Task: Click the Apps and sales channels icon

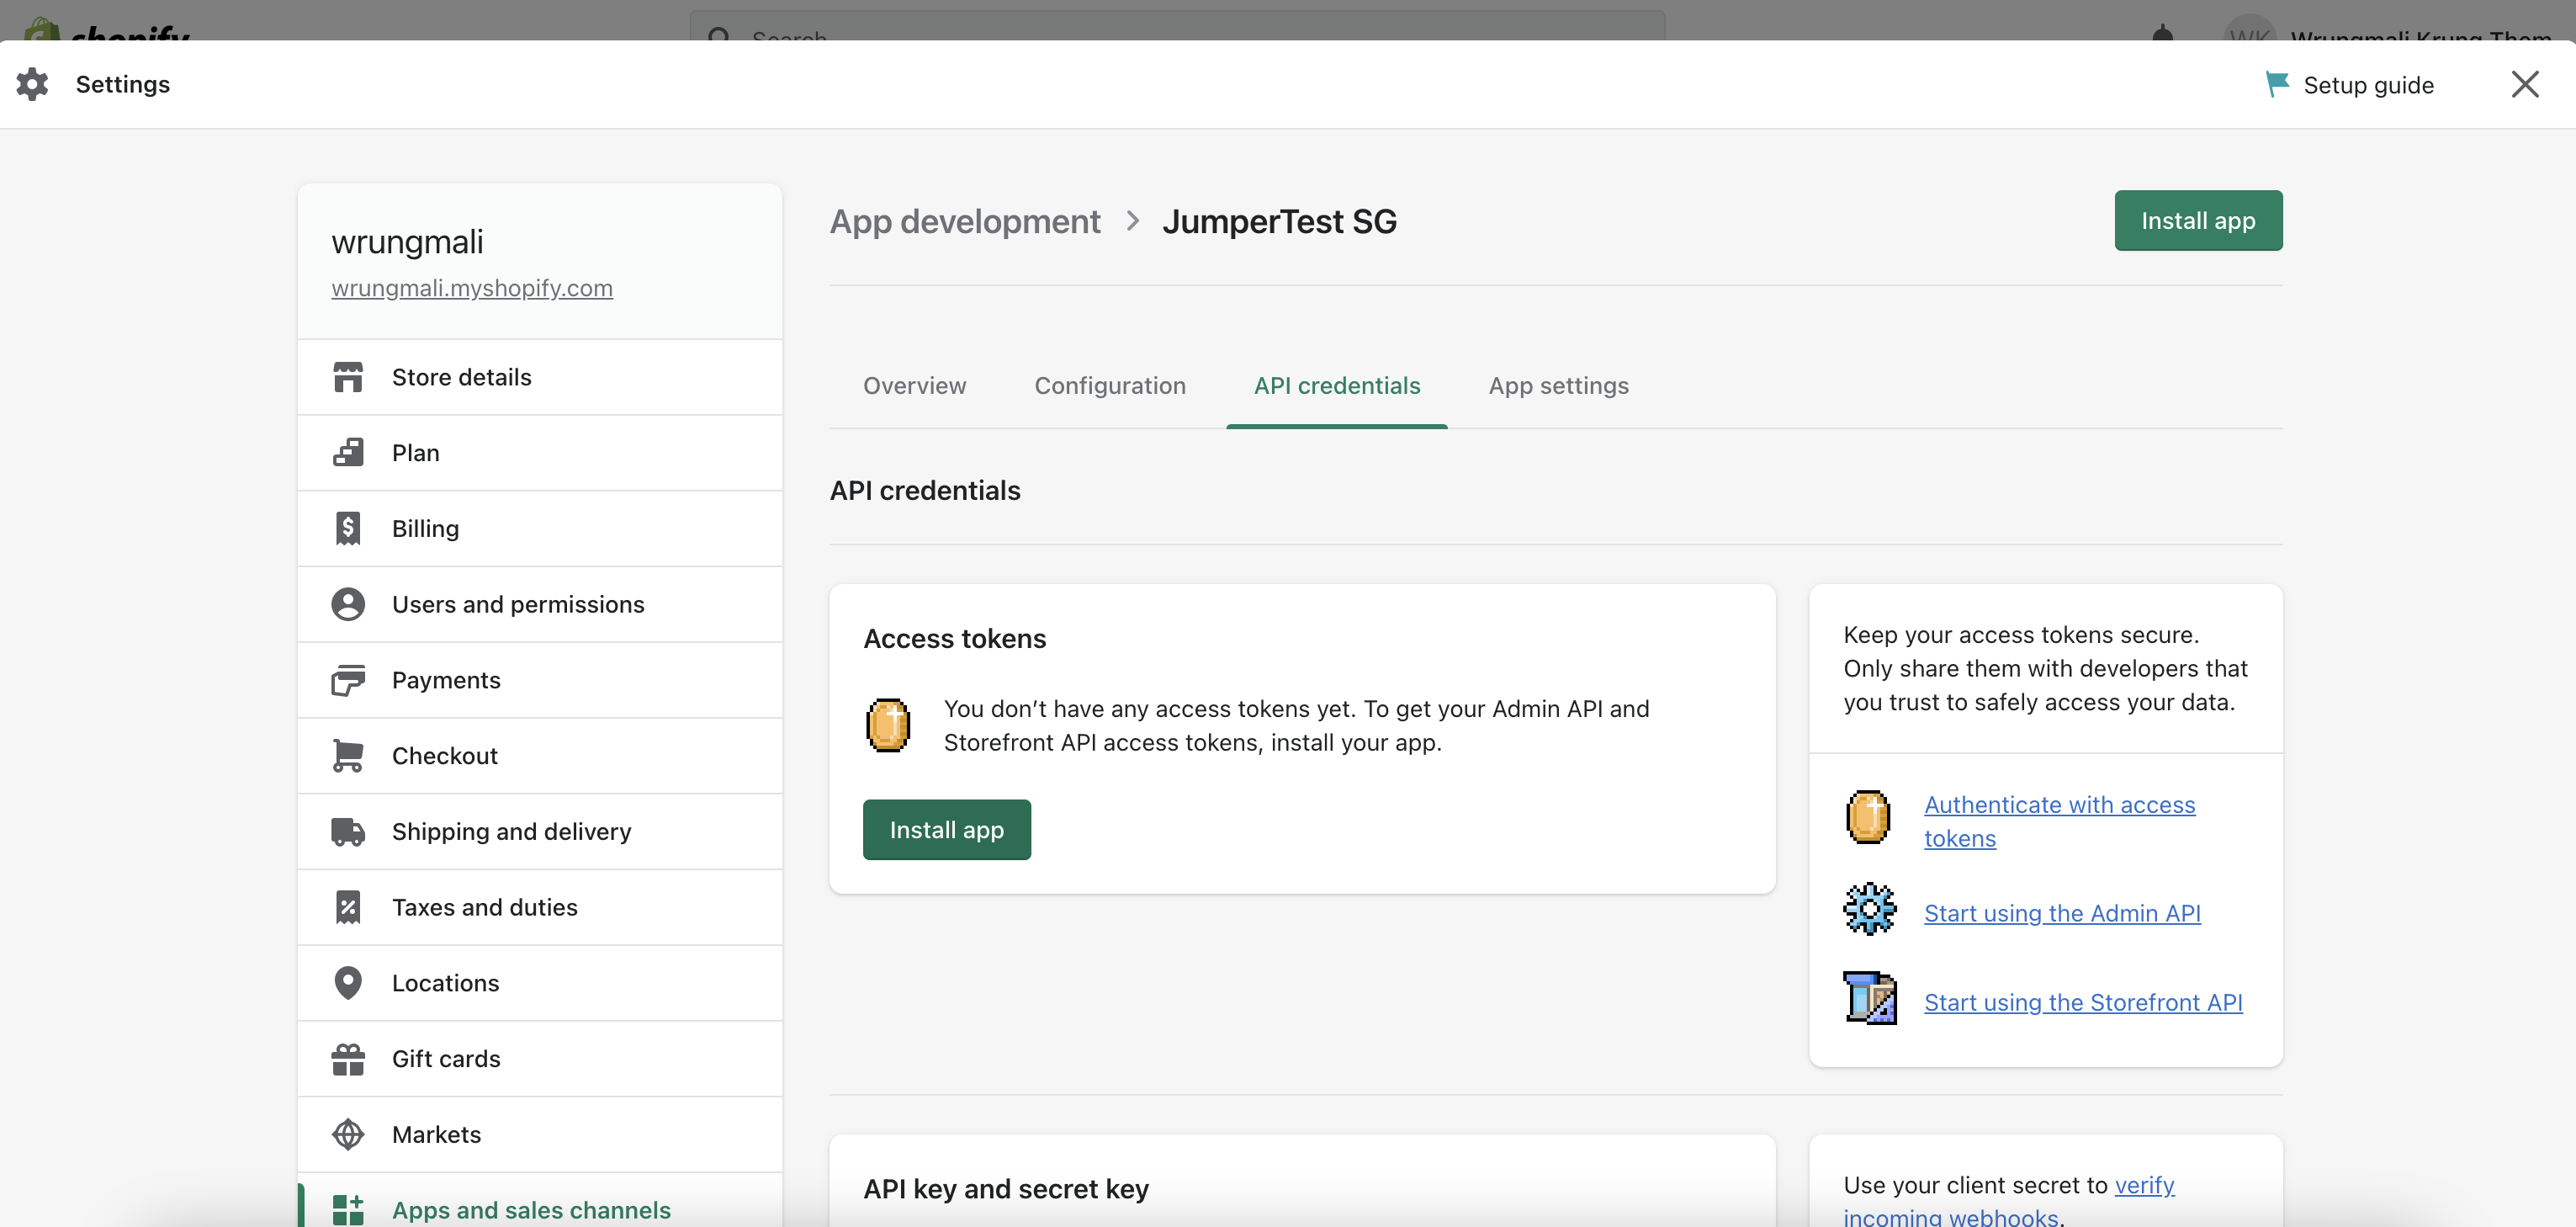Action: [348, 1210]
